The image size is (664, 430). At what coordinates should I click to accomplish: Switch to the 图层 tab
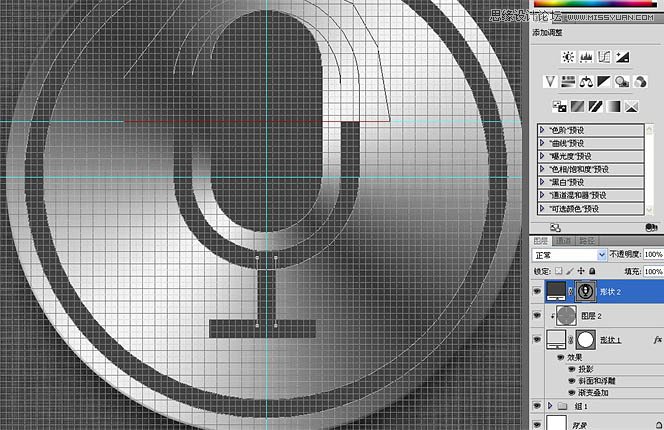click(x=541, y=241)
